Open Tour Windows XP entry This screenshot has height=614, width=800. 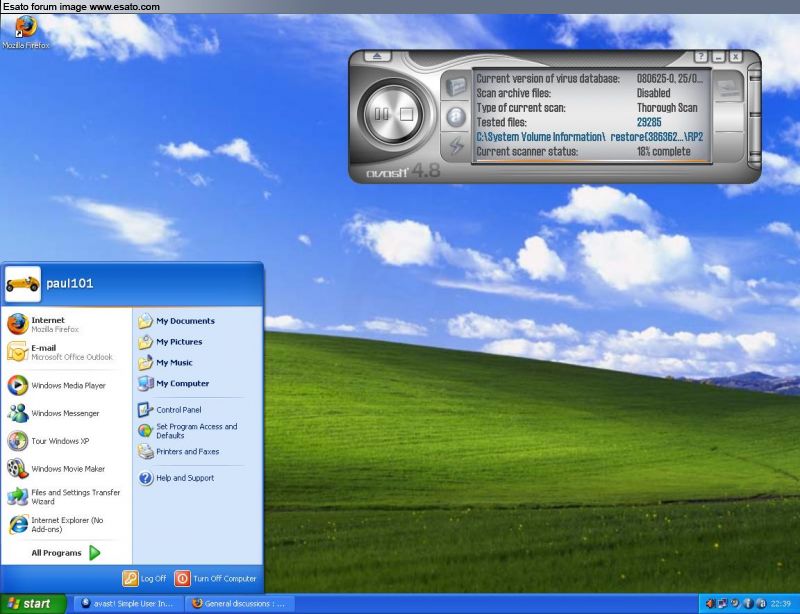pyautogui.click(x=65, y=441)
